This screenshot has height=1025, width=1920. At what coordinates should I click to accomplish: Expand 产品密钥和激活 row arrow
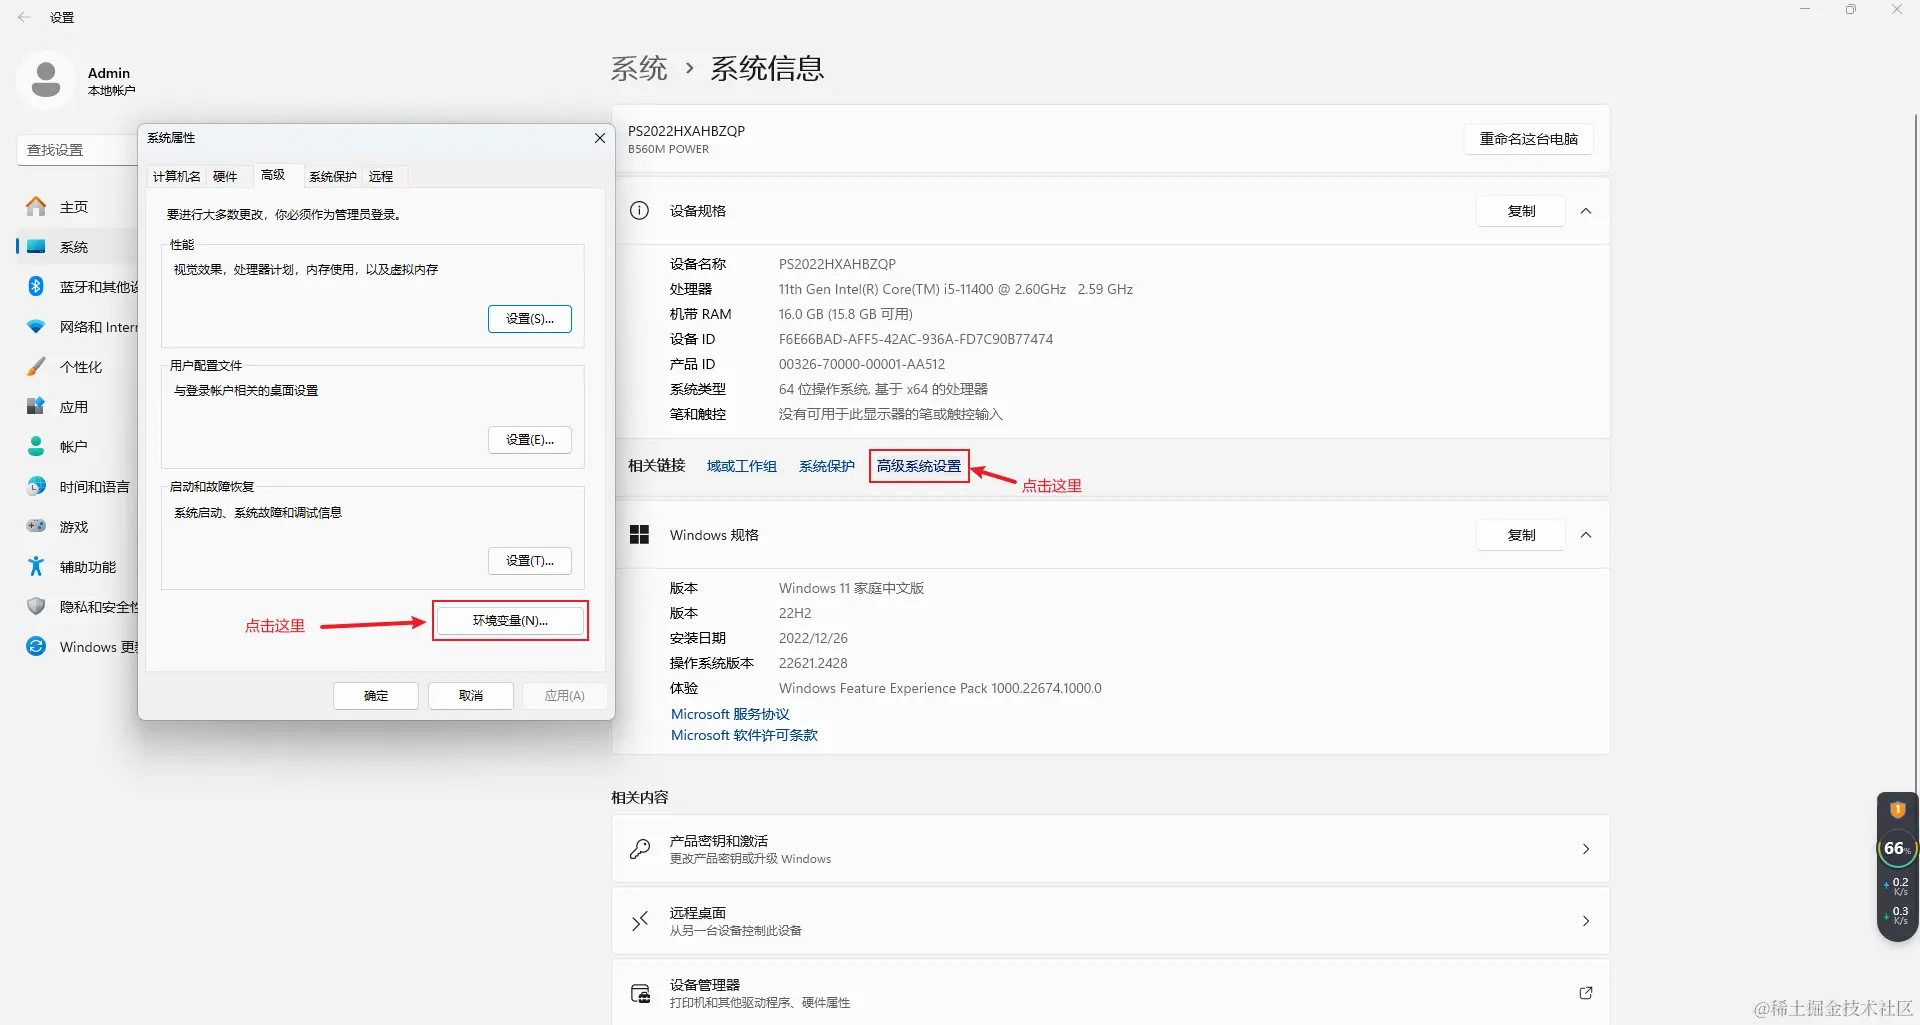point(1586,849)
